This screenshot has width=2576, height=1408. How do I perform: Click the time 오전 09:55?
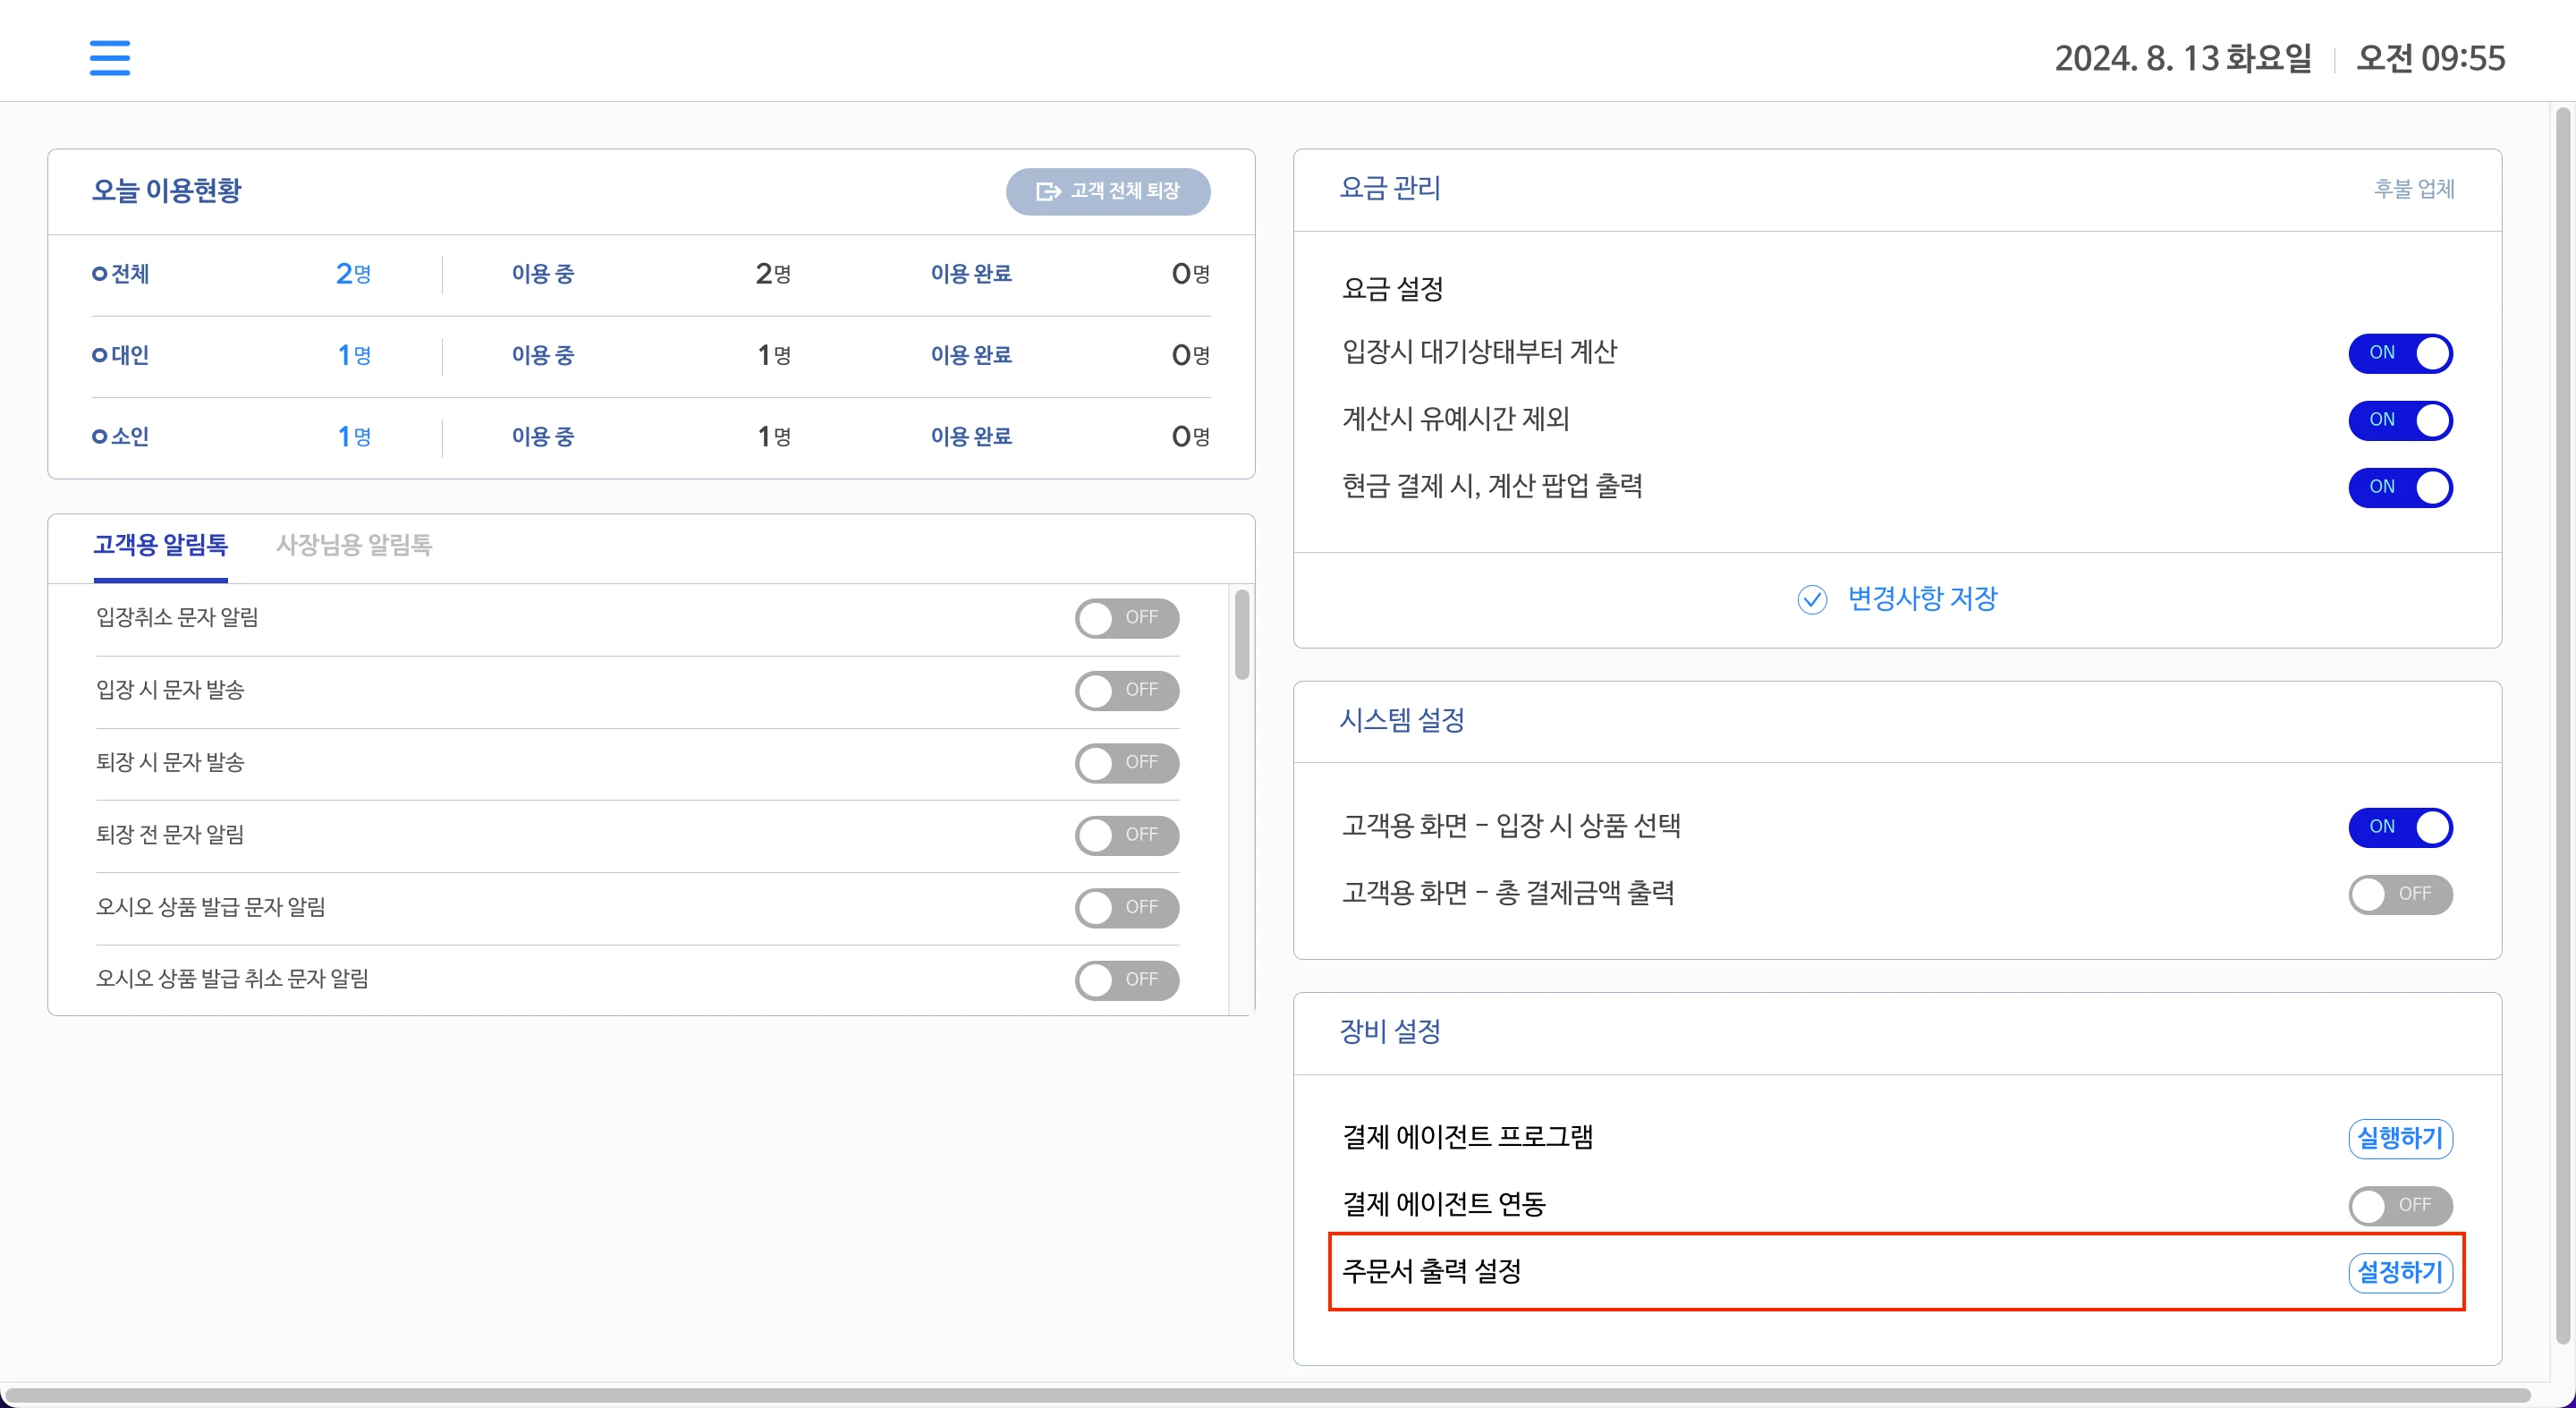tap(2431, 58)
